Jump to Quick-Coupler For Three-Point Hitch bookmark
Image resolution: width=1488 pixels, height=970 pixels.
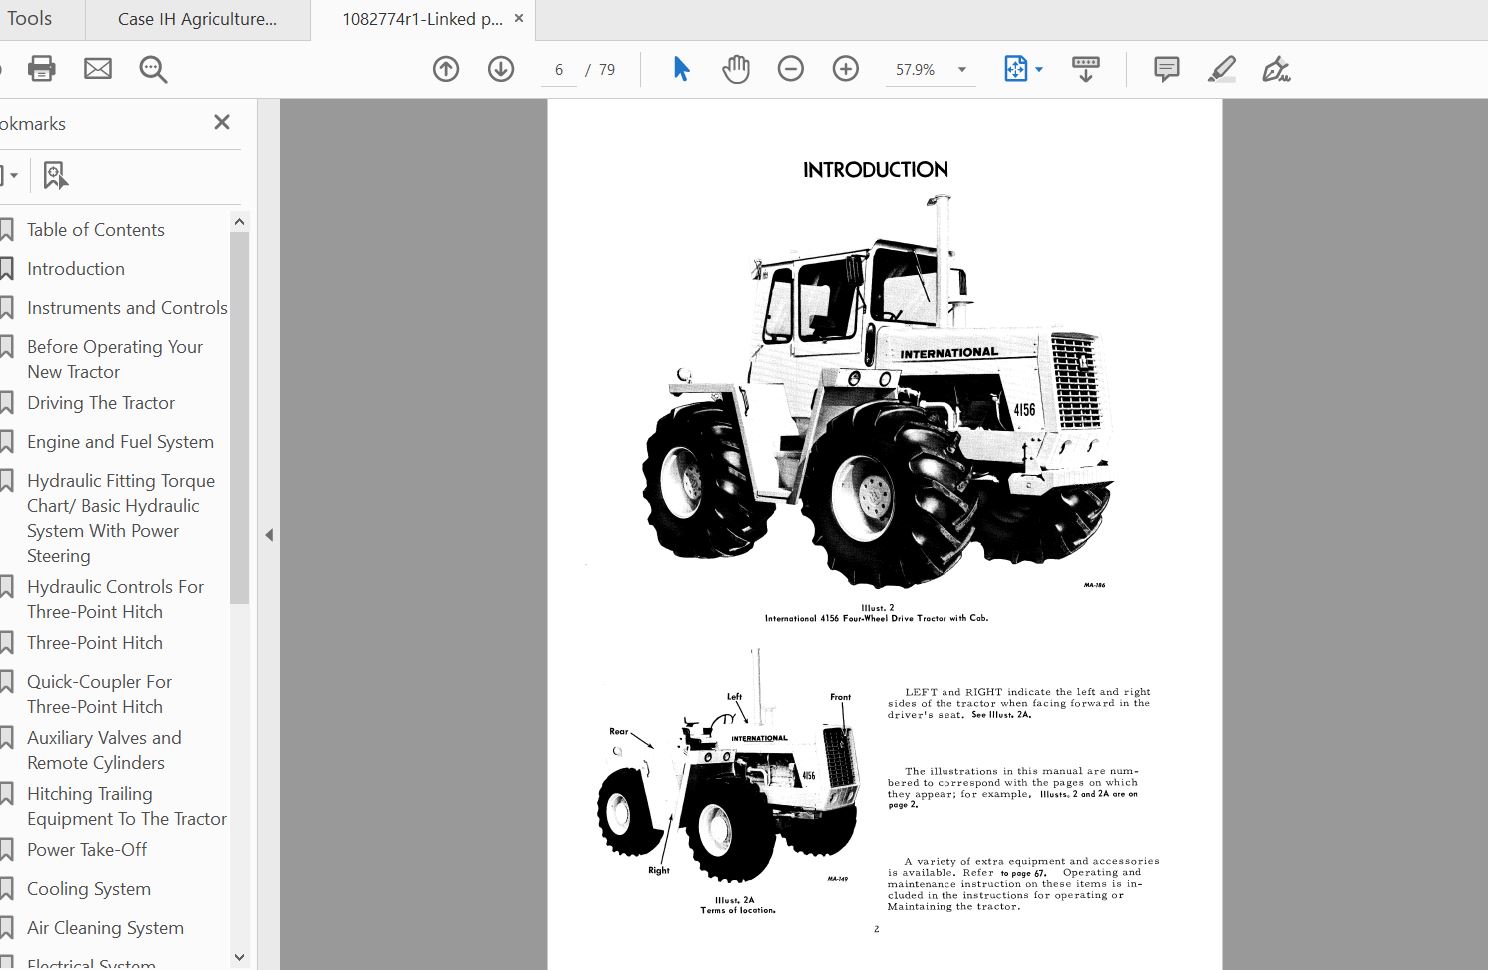(99, 694)
